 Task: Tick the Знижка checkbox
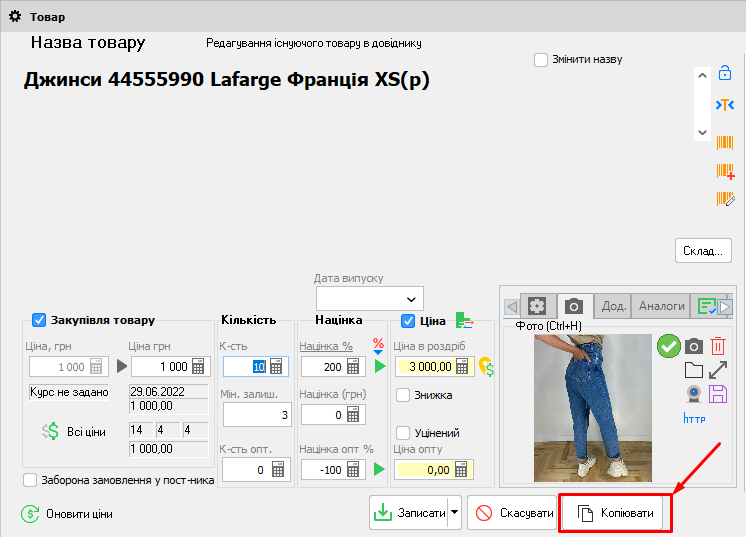[x=403, y=395]
